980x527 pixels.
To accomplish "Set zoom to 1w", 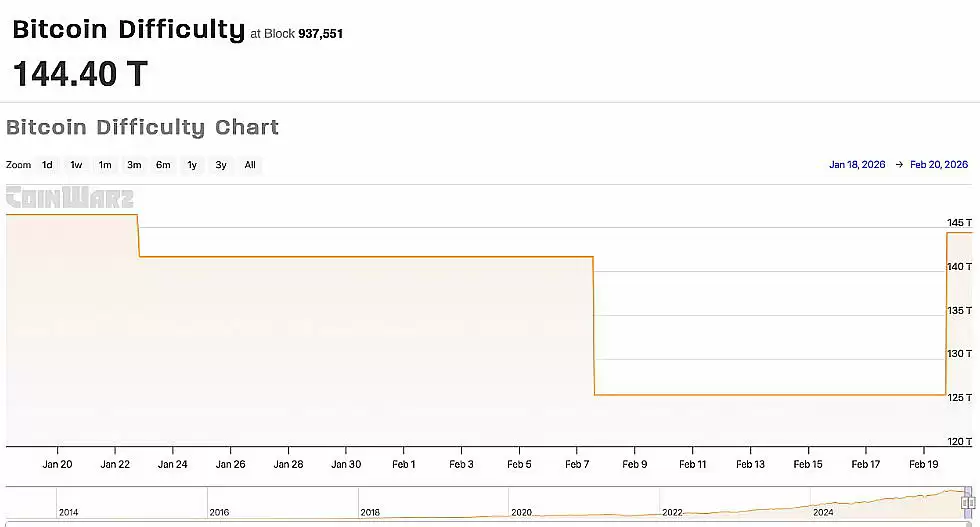I will tap(76, 165).
